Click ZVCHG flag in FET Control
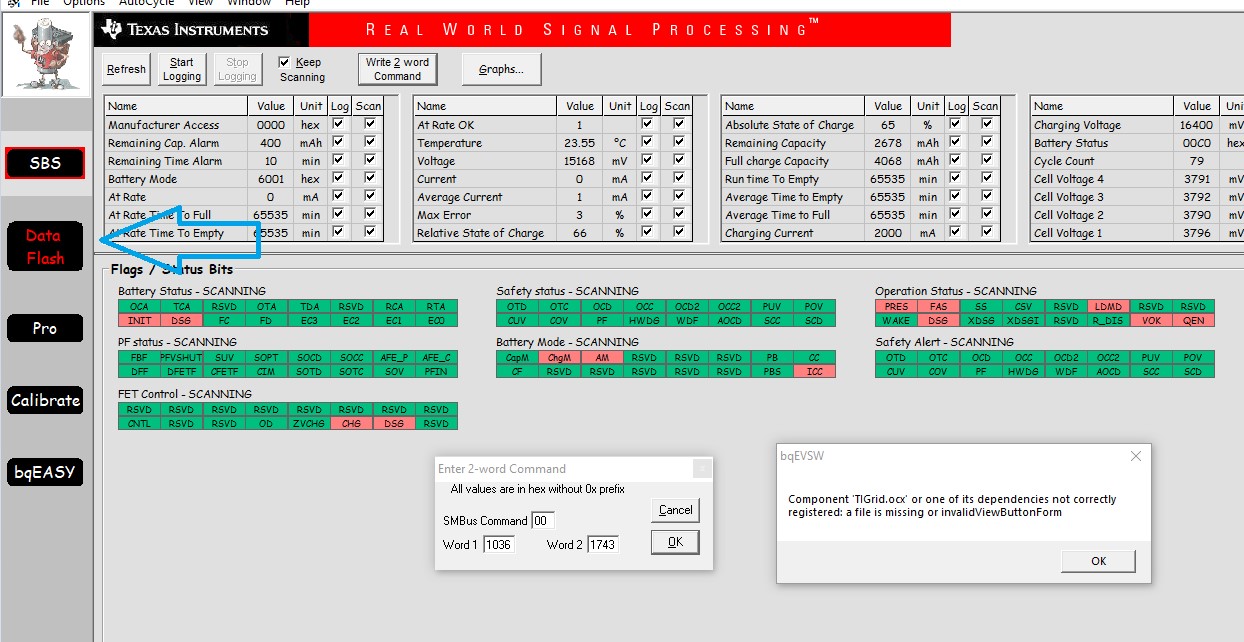 point(309,423)
